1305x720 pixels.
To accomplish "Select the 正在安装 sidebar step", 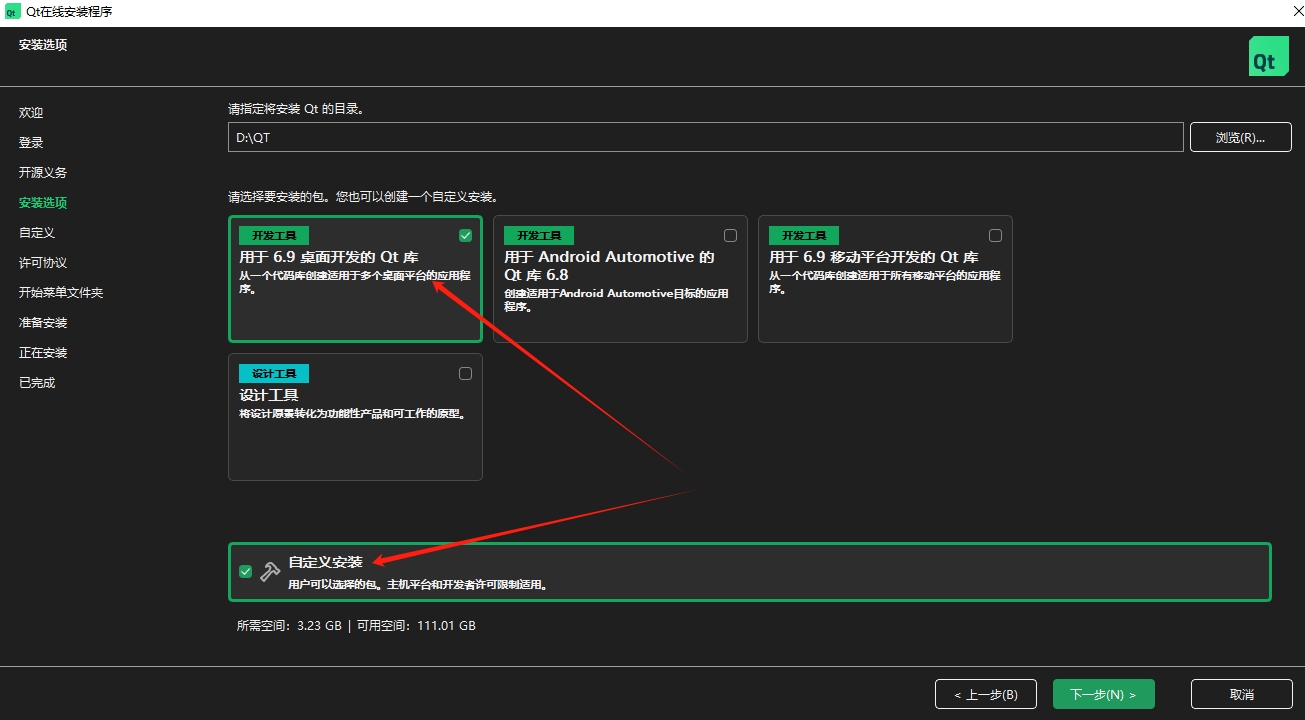I will click(x=43, y=352).
